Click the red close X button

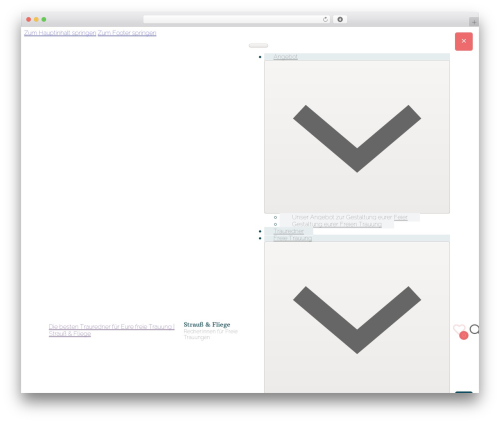pyautogui.click(x=464, y=41)
